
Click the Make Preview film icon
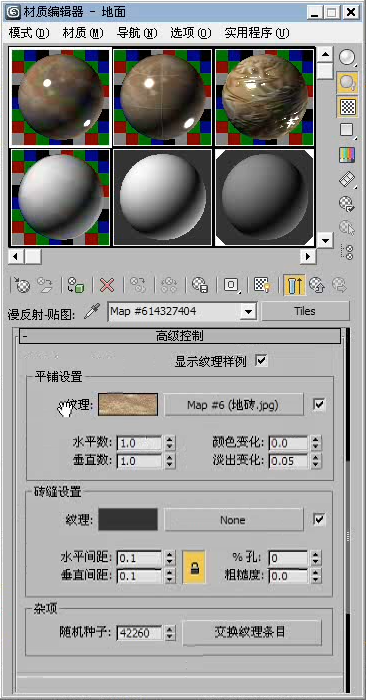347,179
